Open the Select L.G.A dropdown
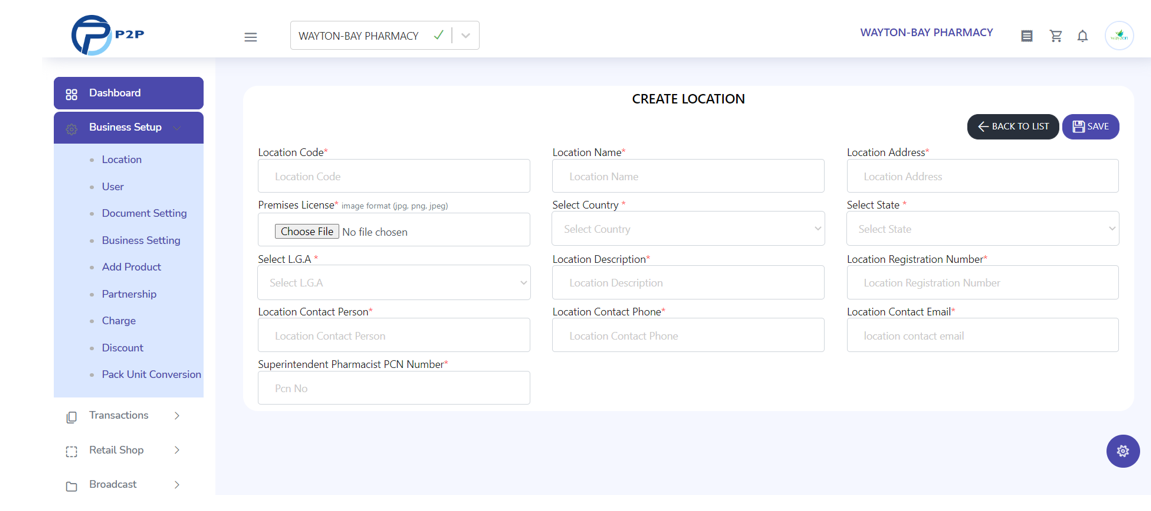The width and height of the screenshot is (1151, 511). pyautogui.click(x=394, y=282)
